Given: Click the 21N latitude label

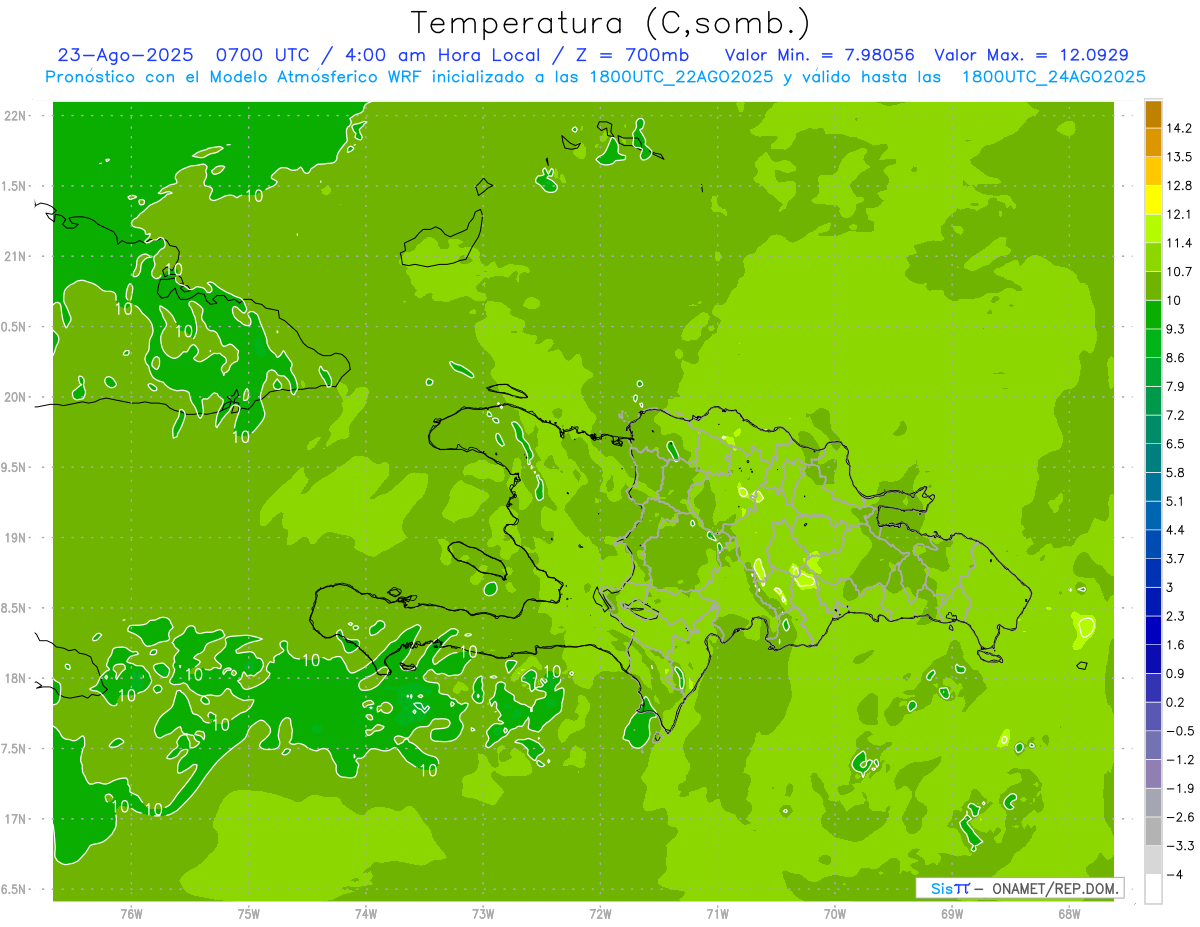Looking at the screenshot, I should click(16, 257).
